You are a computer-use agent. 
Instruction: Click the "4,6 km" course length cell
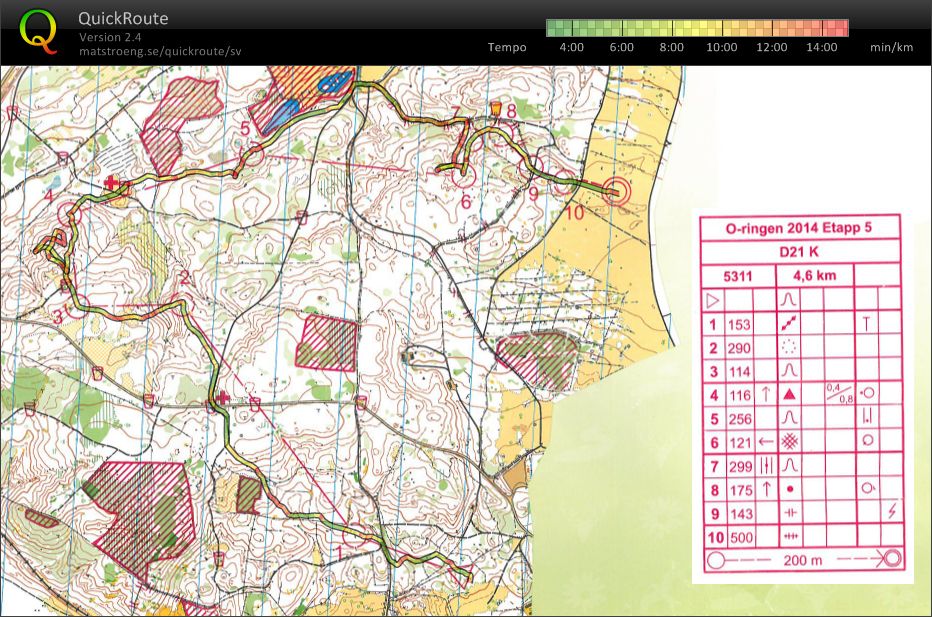pyautogui.click(x=814, y=275)
